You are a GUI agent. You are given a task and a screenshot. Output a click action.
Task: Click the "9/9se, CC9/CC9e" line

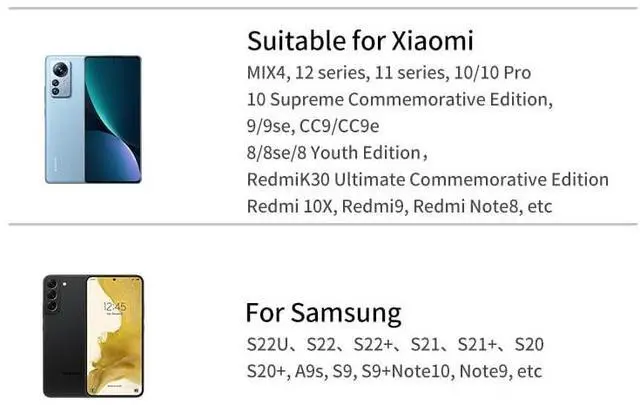pos(313,126)
